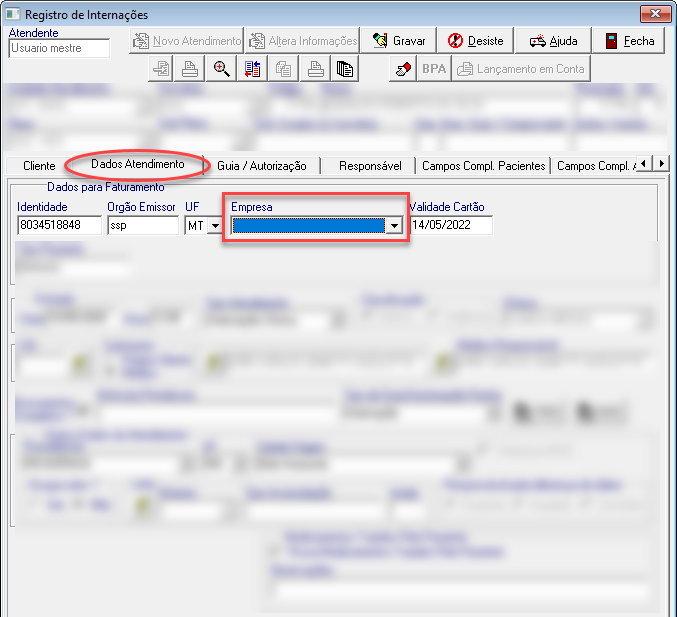The image size is (677, 617).
Task: Click the printer icon beside the stacked pages
Action: coord(315,69)
